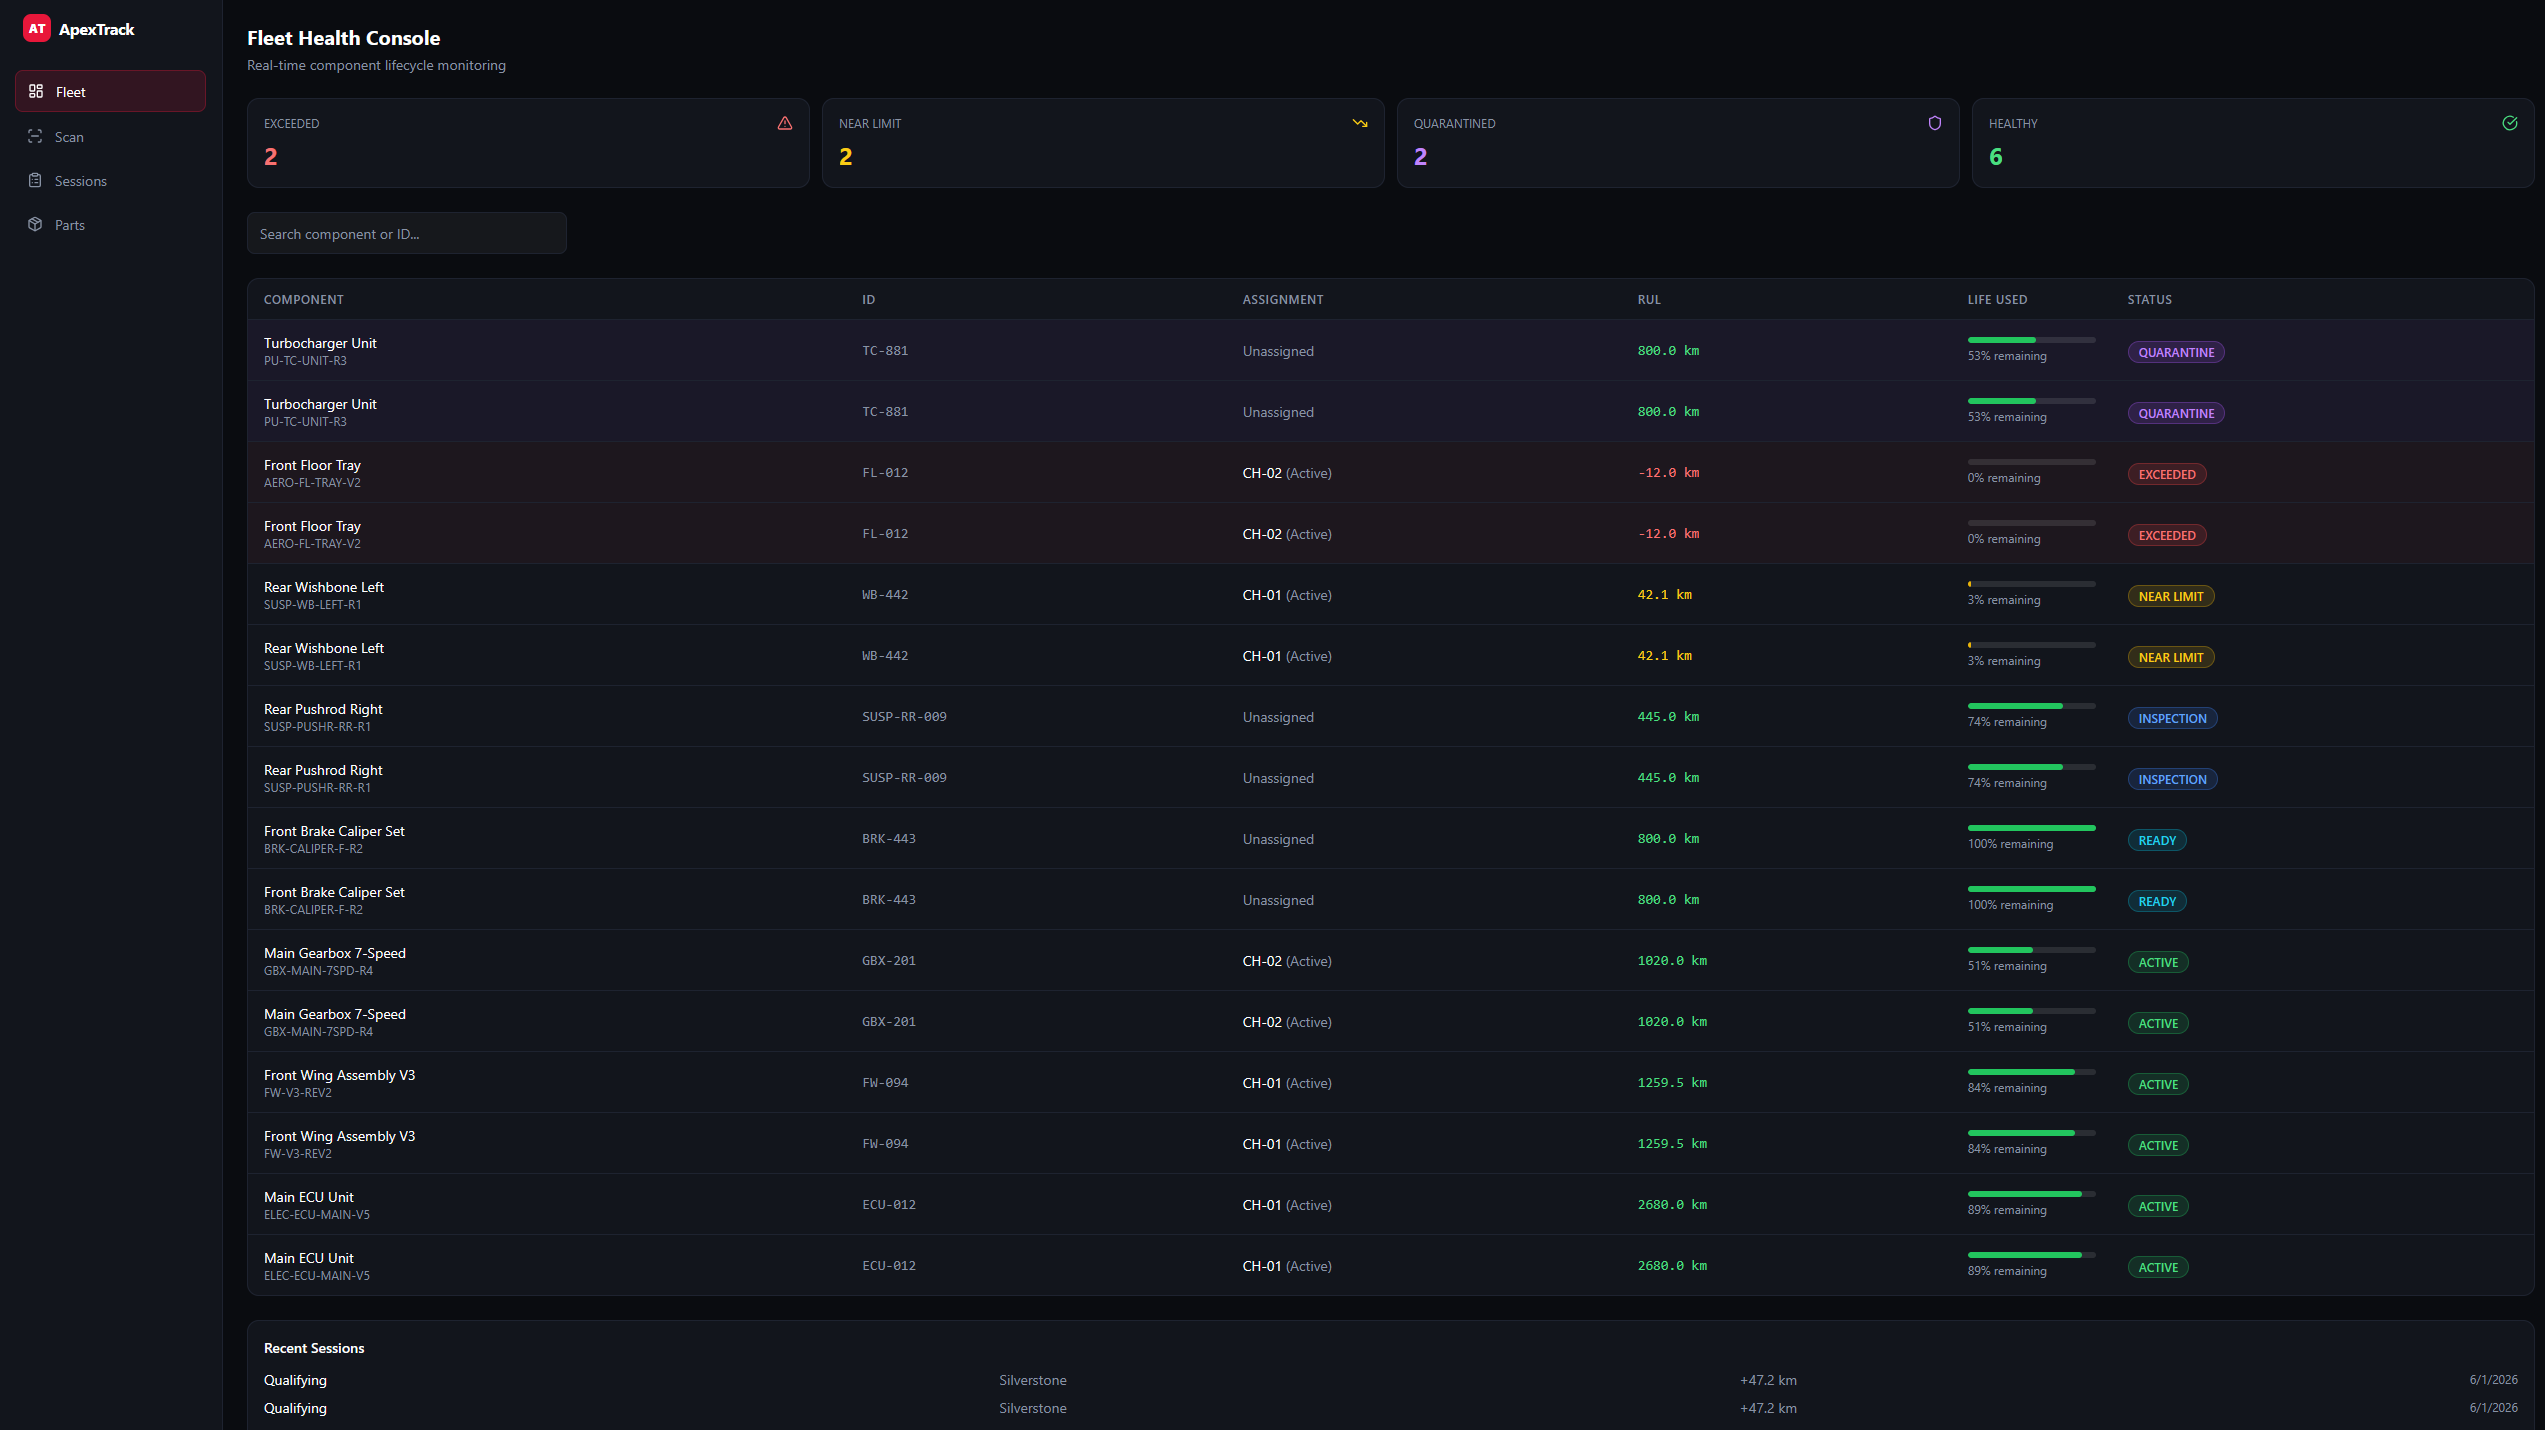
Task: Click ACTIVE badge in first Main Gearbox row
Action: click(x=2158, y=962)
